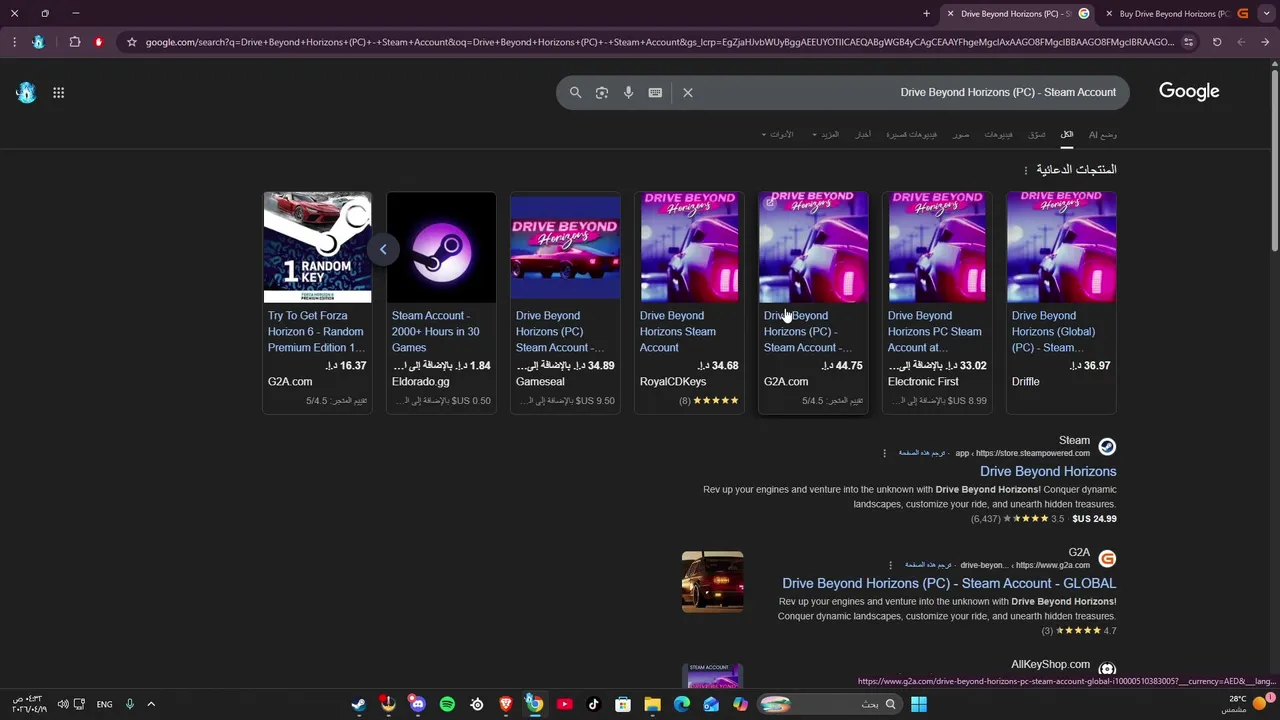Open a new browser tab with plus
Screen dimensions: 1280x720
[926, 14]
